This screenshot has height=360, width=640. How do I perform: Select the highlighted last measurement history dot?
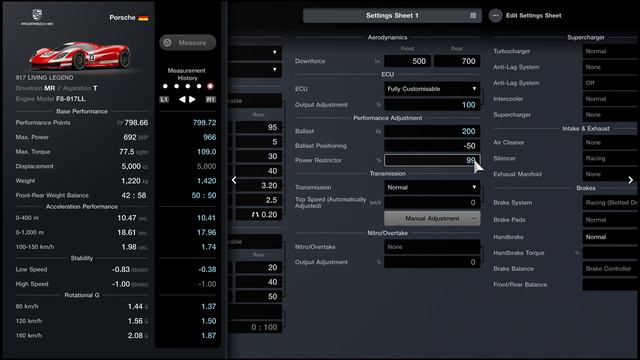click(210, 86)
